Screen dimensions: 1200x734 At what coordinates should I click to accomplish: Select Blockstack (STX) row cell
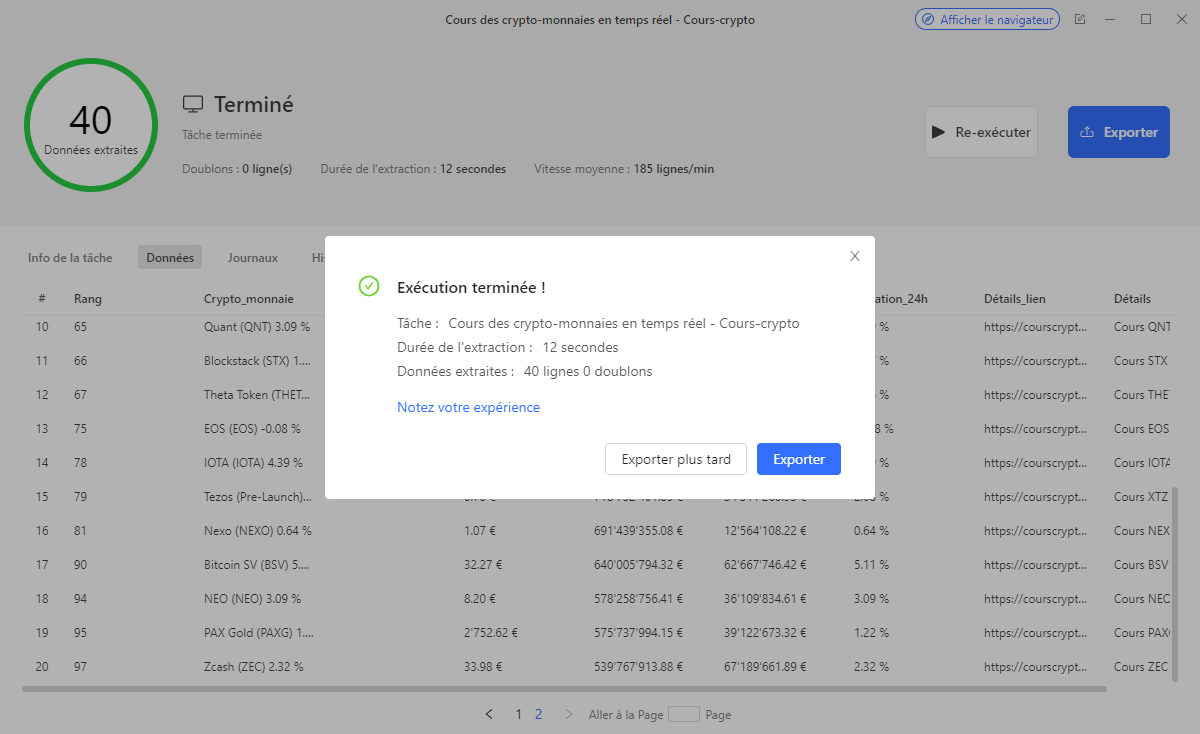(x=257, y=361)
